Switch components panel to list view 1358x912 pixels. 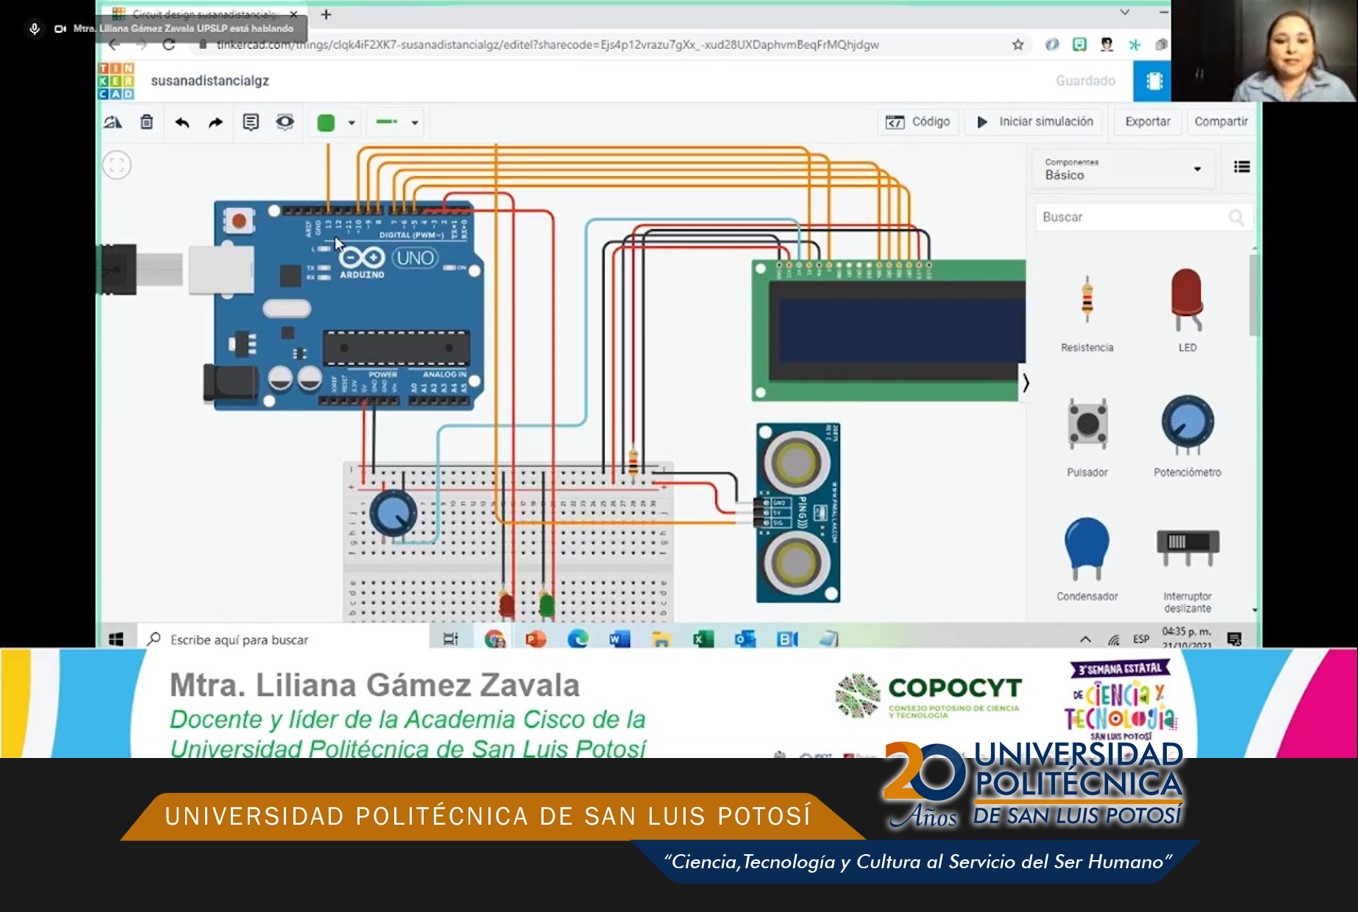(1241, 167)
